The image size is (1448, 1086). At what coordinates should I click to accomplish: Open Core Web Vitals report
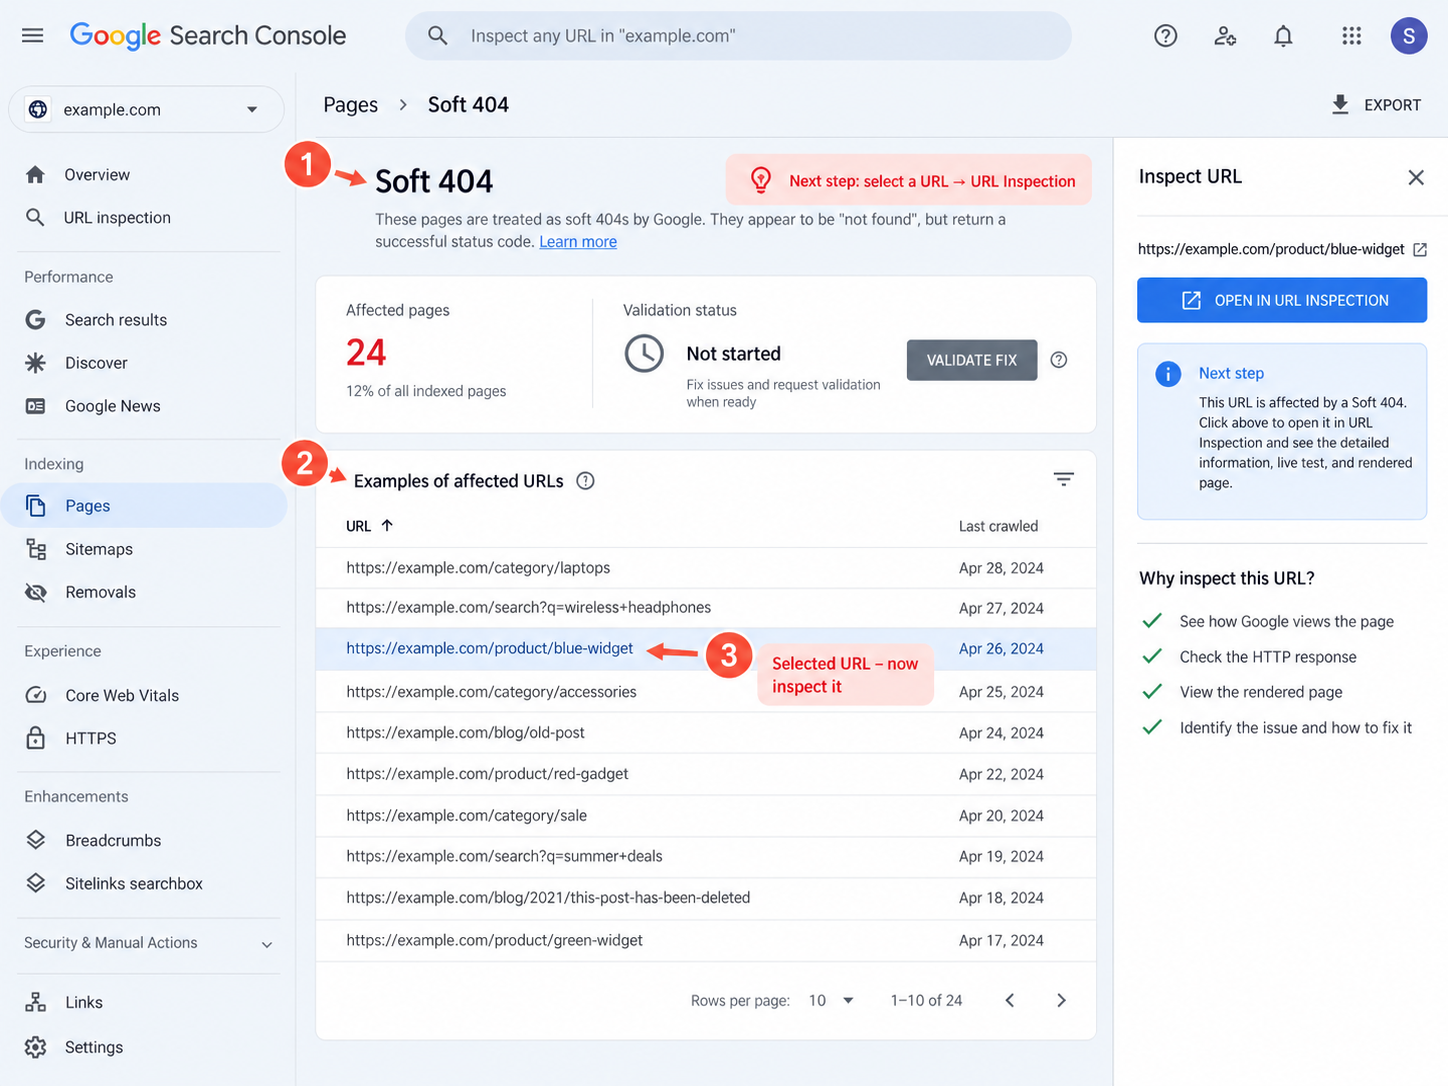pos(122,696)
